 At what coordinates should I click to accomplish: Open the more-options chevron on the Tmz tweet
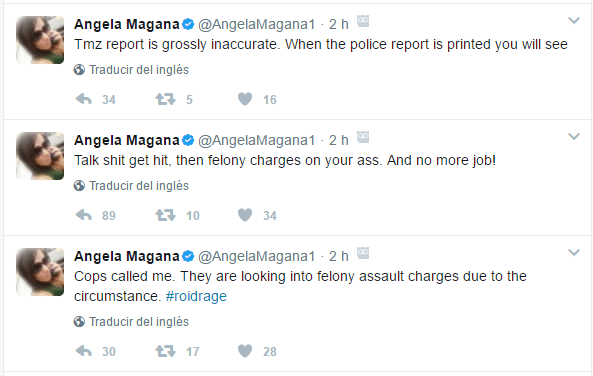tap(574, 20)
